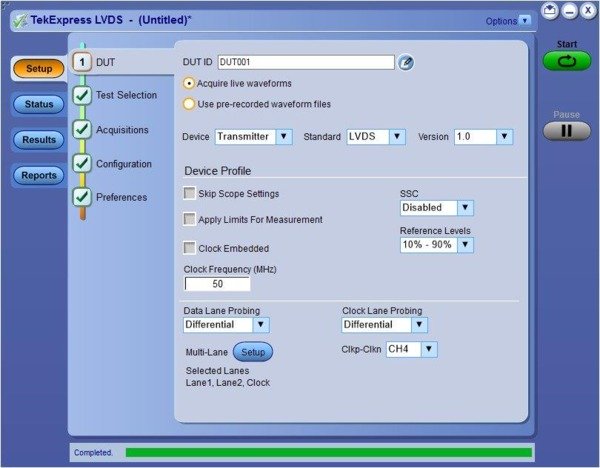Click the Selected Lanes list text
The width and height of the screenshot is (600, 468).
(x=228, y=383)
